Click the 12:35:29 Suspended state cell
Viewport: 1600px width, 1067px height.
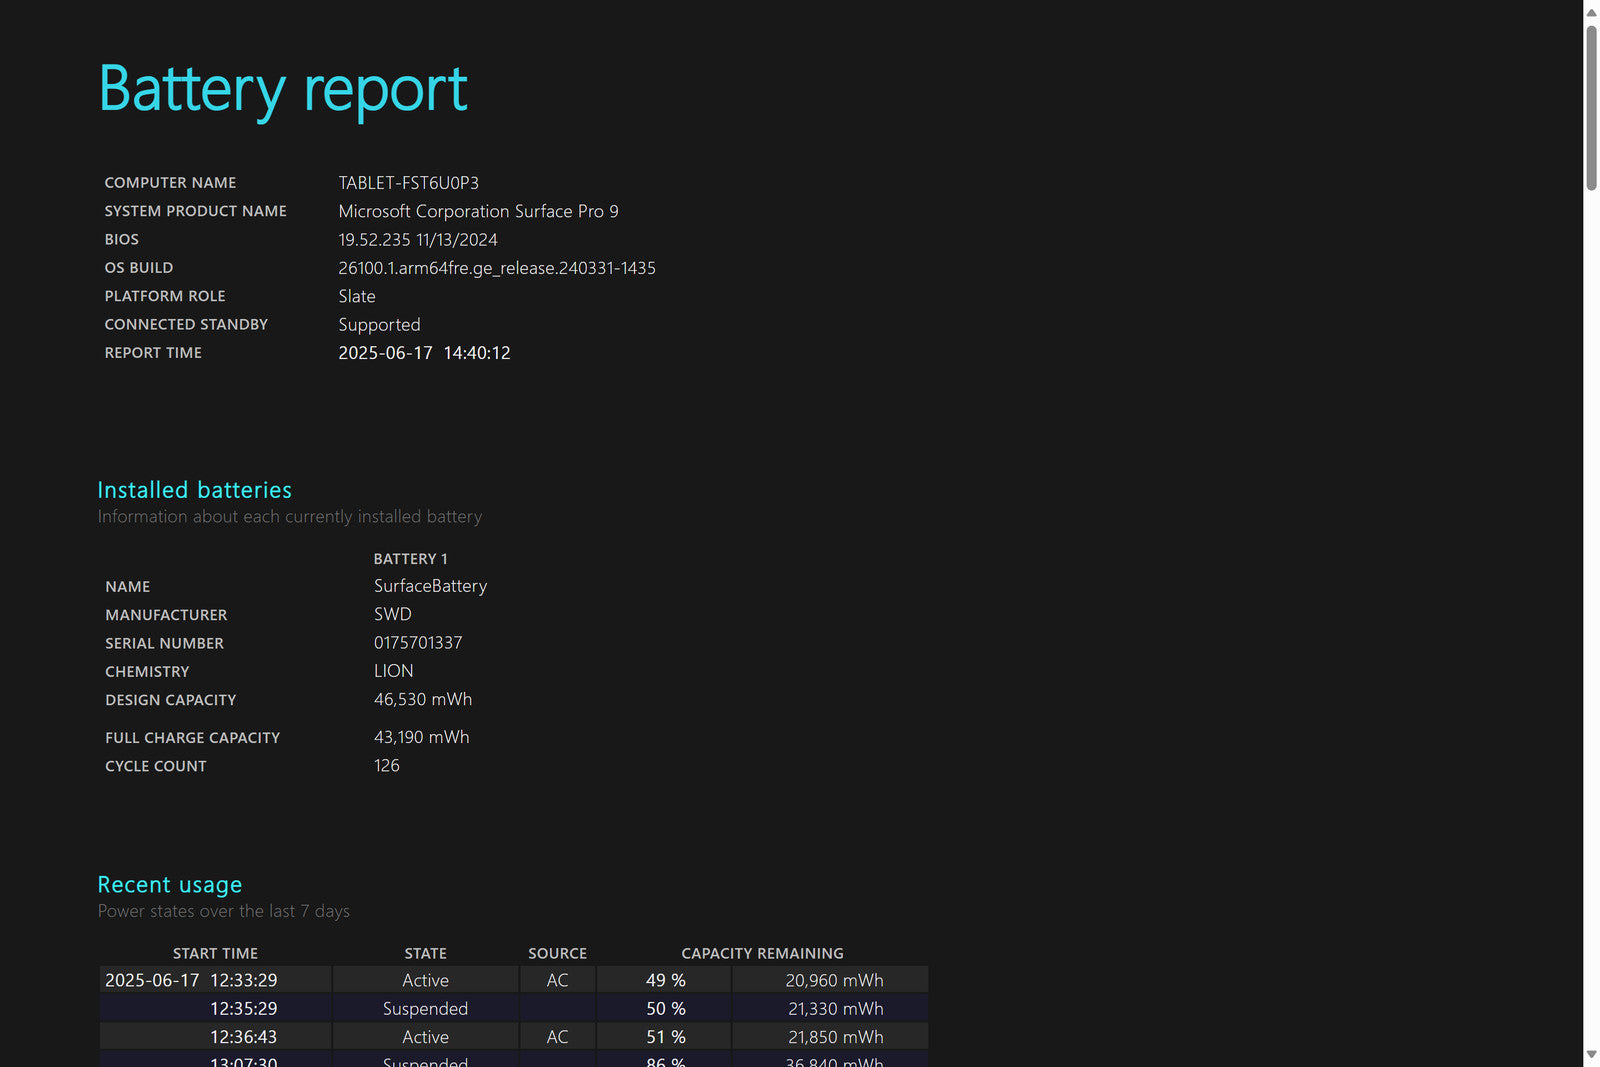pyautogui.click(x=425, y=1009)
